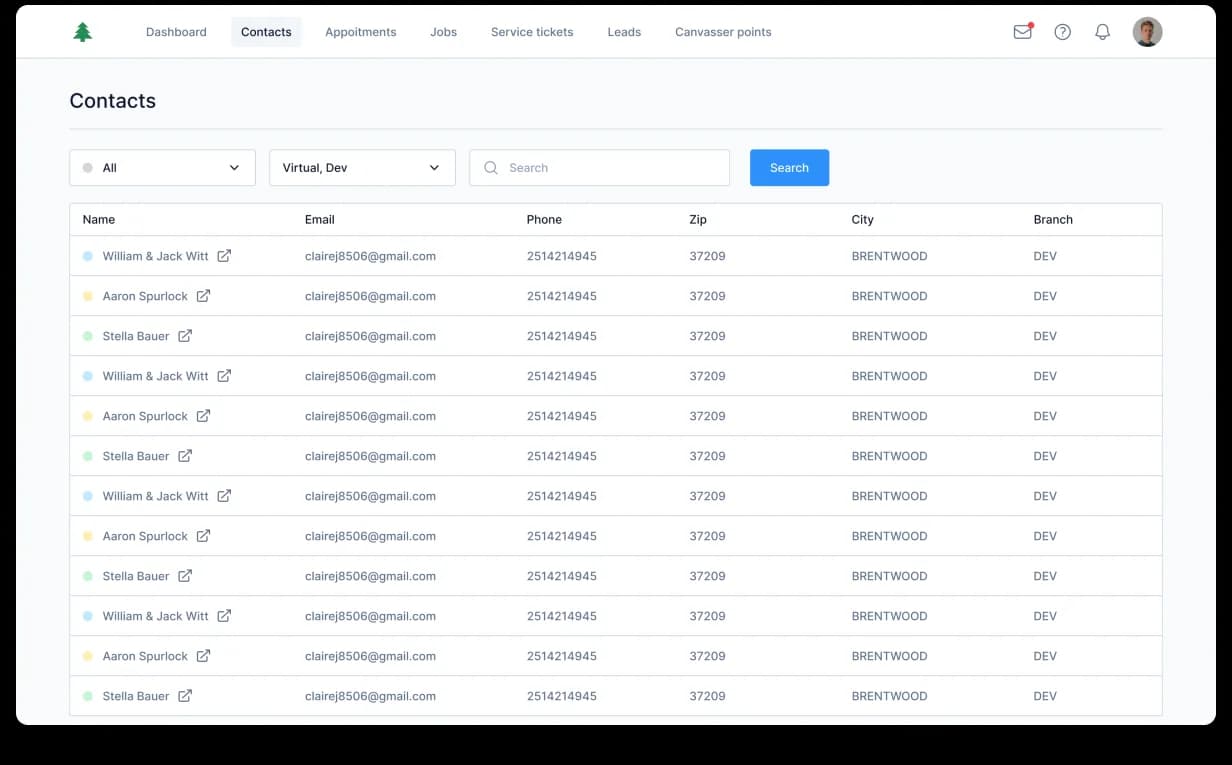This screenshot has width=1232, height=765.
Task: Open Service tickets tab
Action: tap(532, 32)
